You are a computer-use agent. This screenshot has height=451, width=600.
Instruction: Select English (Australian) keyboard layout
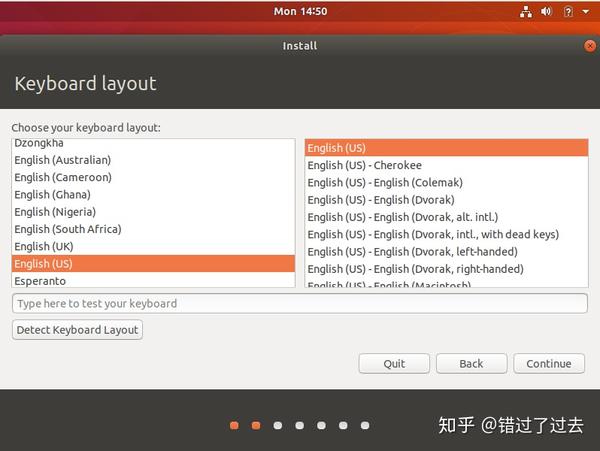pos(153,160)
